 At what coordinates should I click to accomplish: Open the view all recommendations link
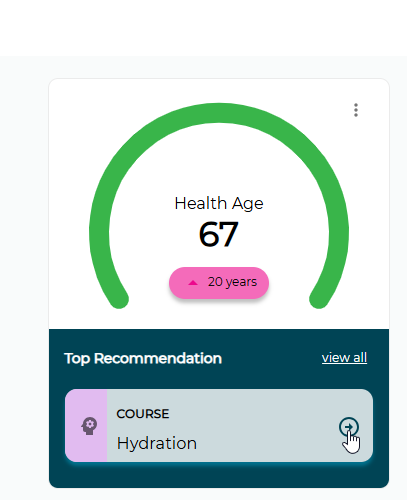pyautogui.click(x=344, y=358)
